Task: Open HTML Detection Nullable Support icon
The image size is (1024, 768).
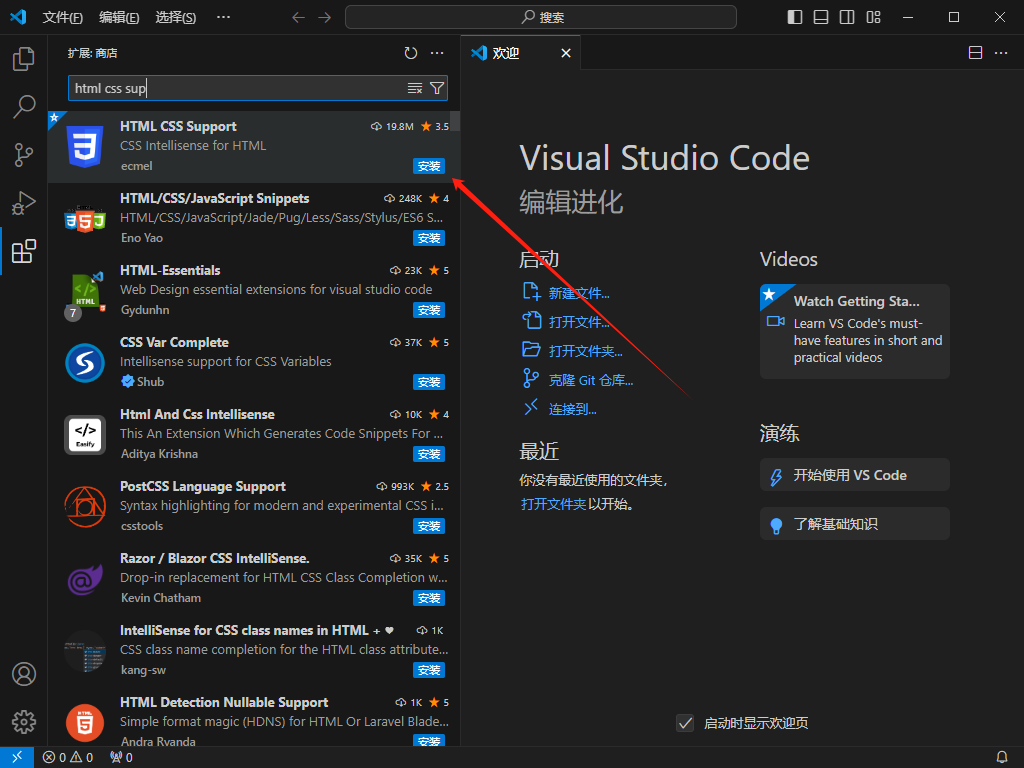Action: click(x=85, y=722)
